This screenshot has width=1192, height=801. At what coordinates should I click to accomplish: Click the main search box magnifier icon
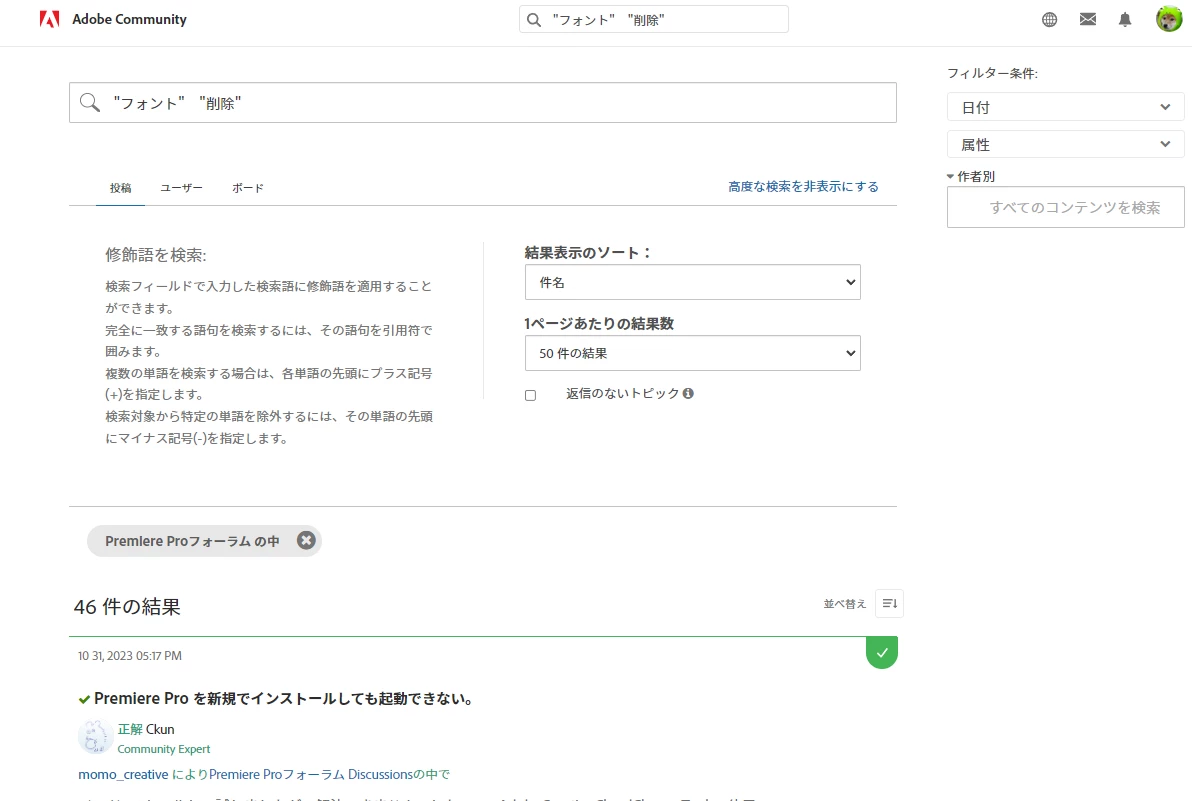[90, 103]
